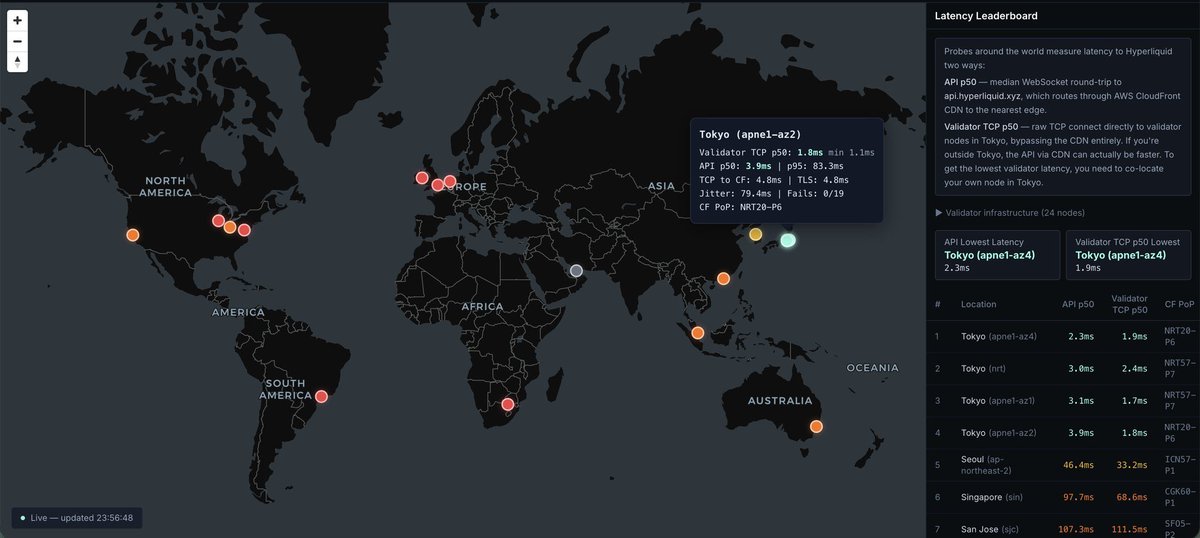Screen dimensions: 1200x538
Task: Select the San Jose (sjc) leaderboard row
Action: [1063, 526]
